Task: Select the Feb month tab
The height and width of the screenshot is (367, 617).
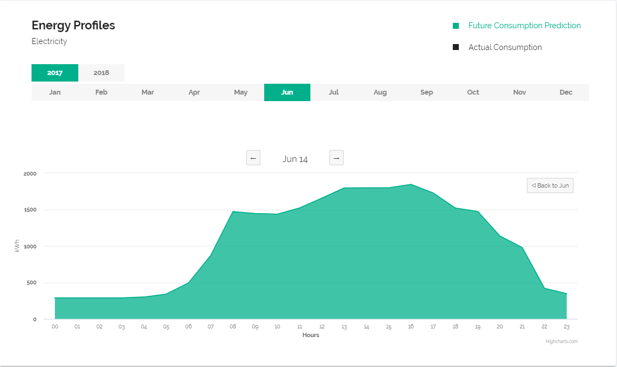Action: click(101, 92)
